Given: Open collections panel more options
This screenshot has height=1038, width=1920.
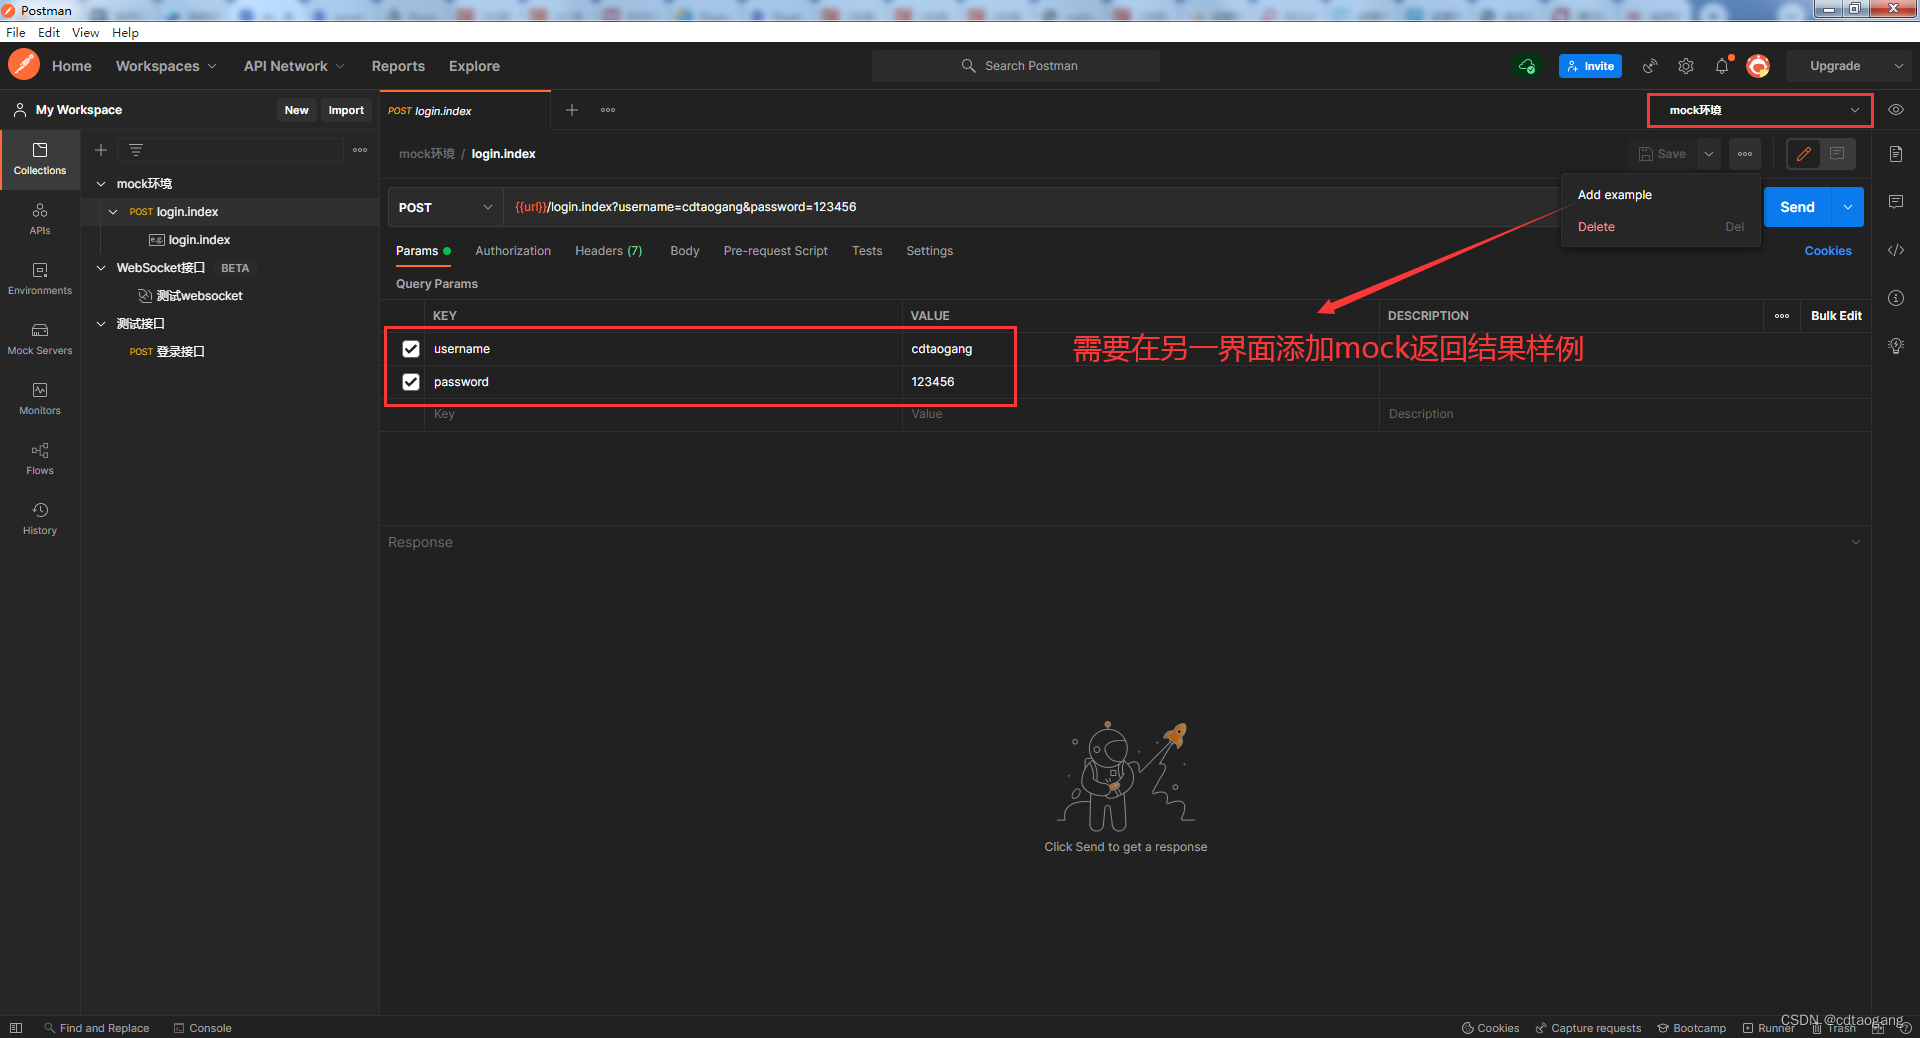Looking at the screenshot, I should pos(360,150).
